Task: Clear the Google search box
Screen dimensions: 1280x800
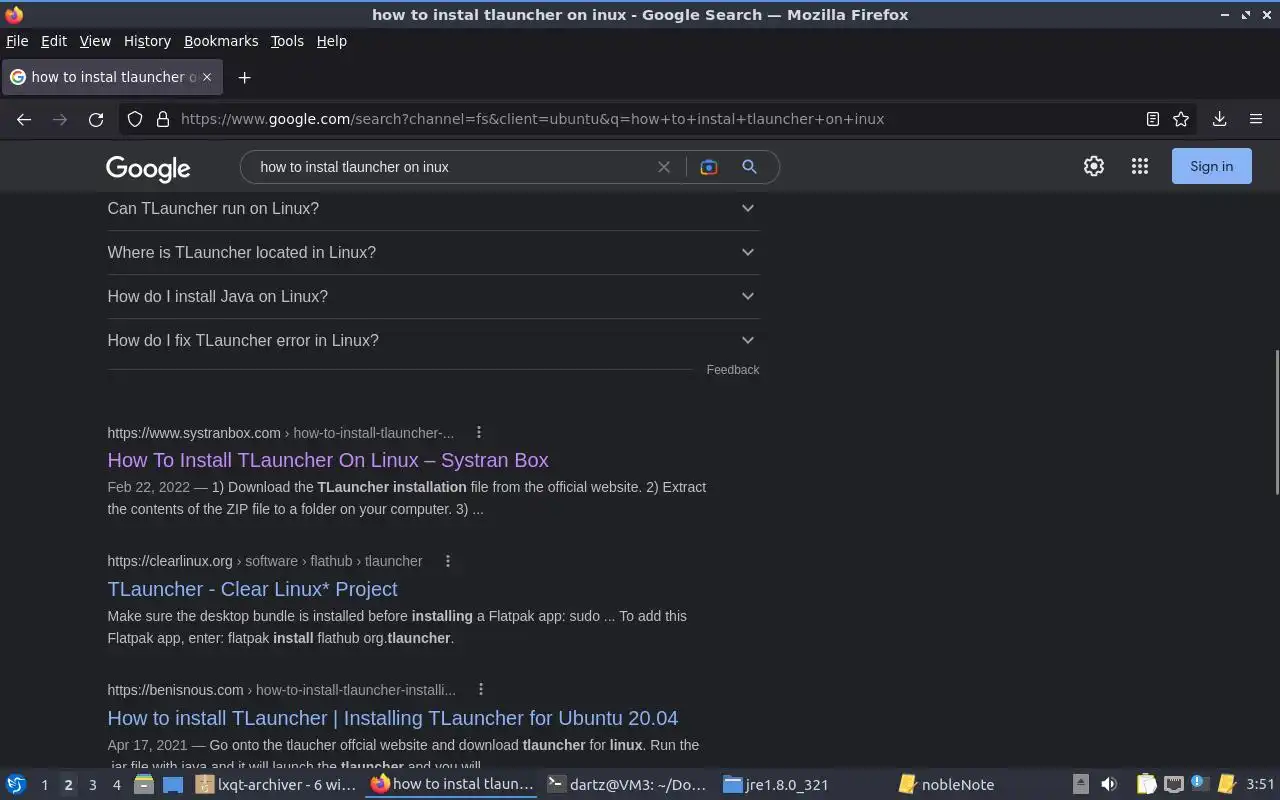Action: coord(663,167)
